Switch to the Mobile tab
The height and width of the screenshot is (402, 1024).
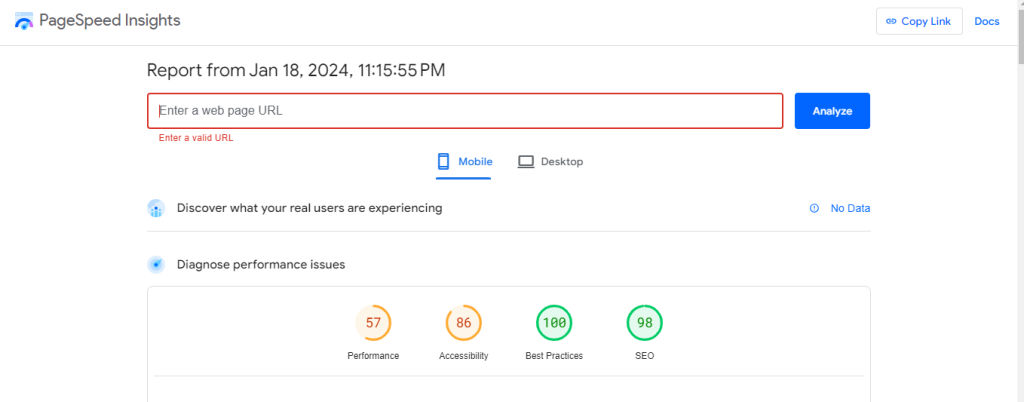click(464, 162)
